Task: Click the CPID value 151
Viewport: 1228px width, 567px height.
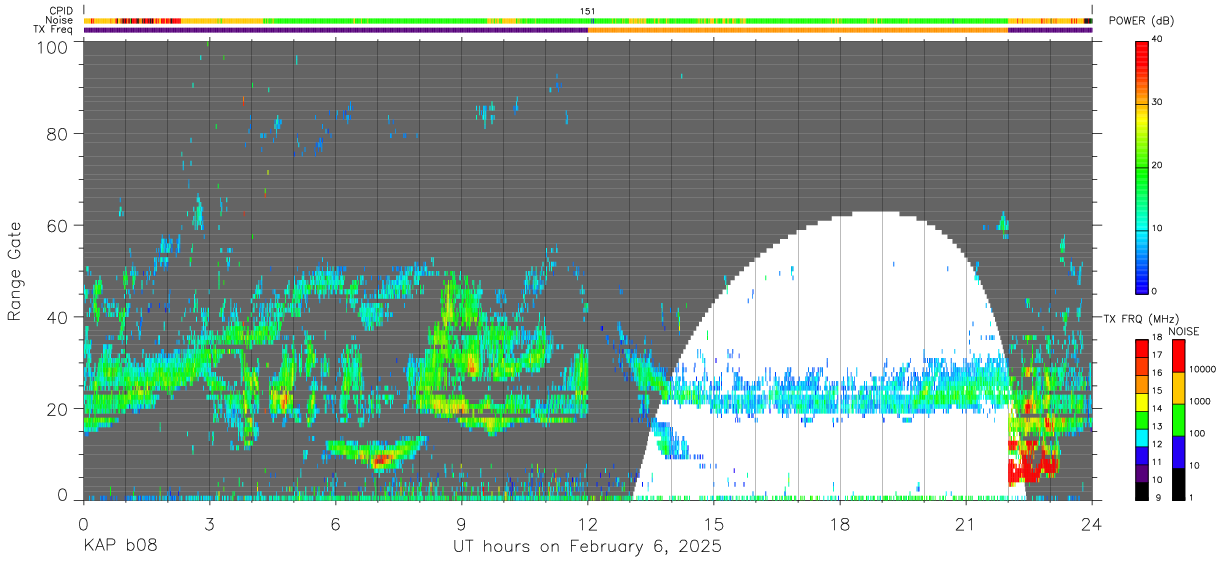Action: click(x=588, y=11)
